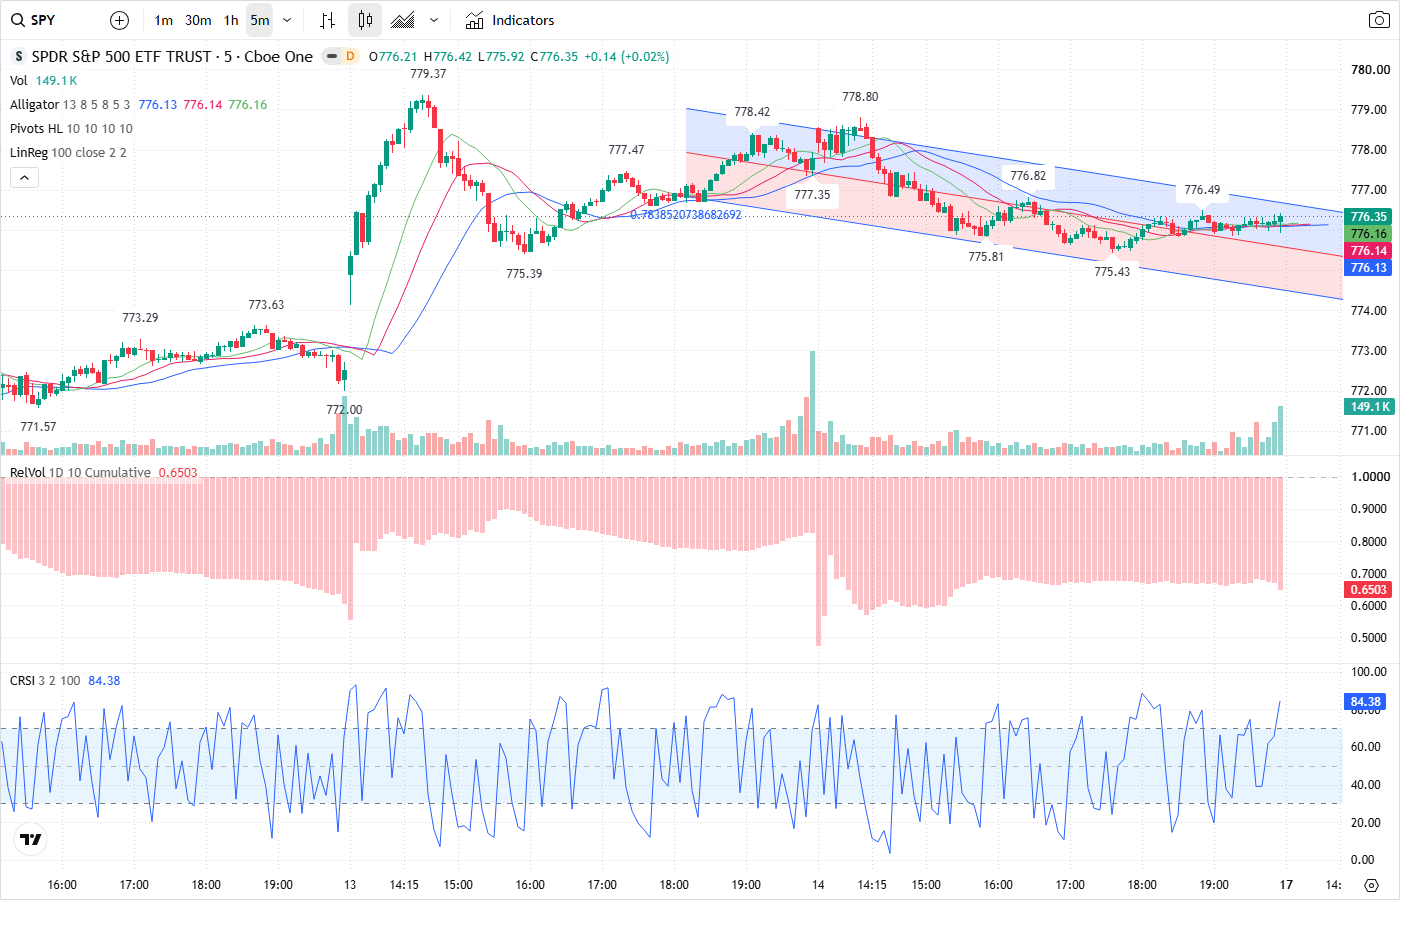Viewport: 1420px width, 950px height.
Task: Switch to the 30m interval
Action: tap(198, 20)
